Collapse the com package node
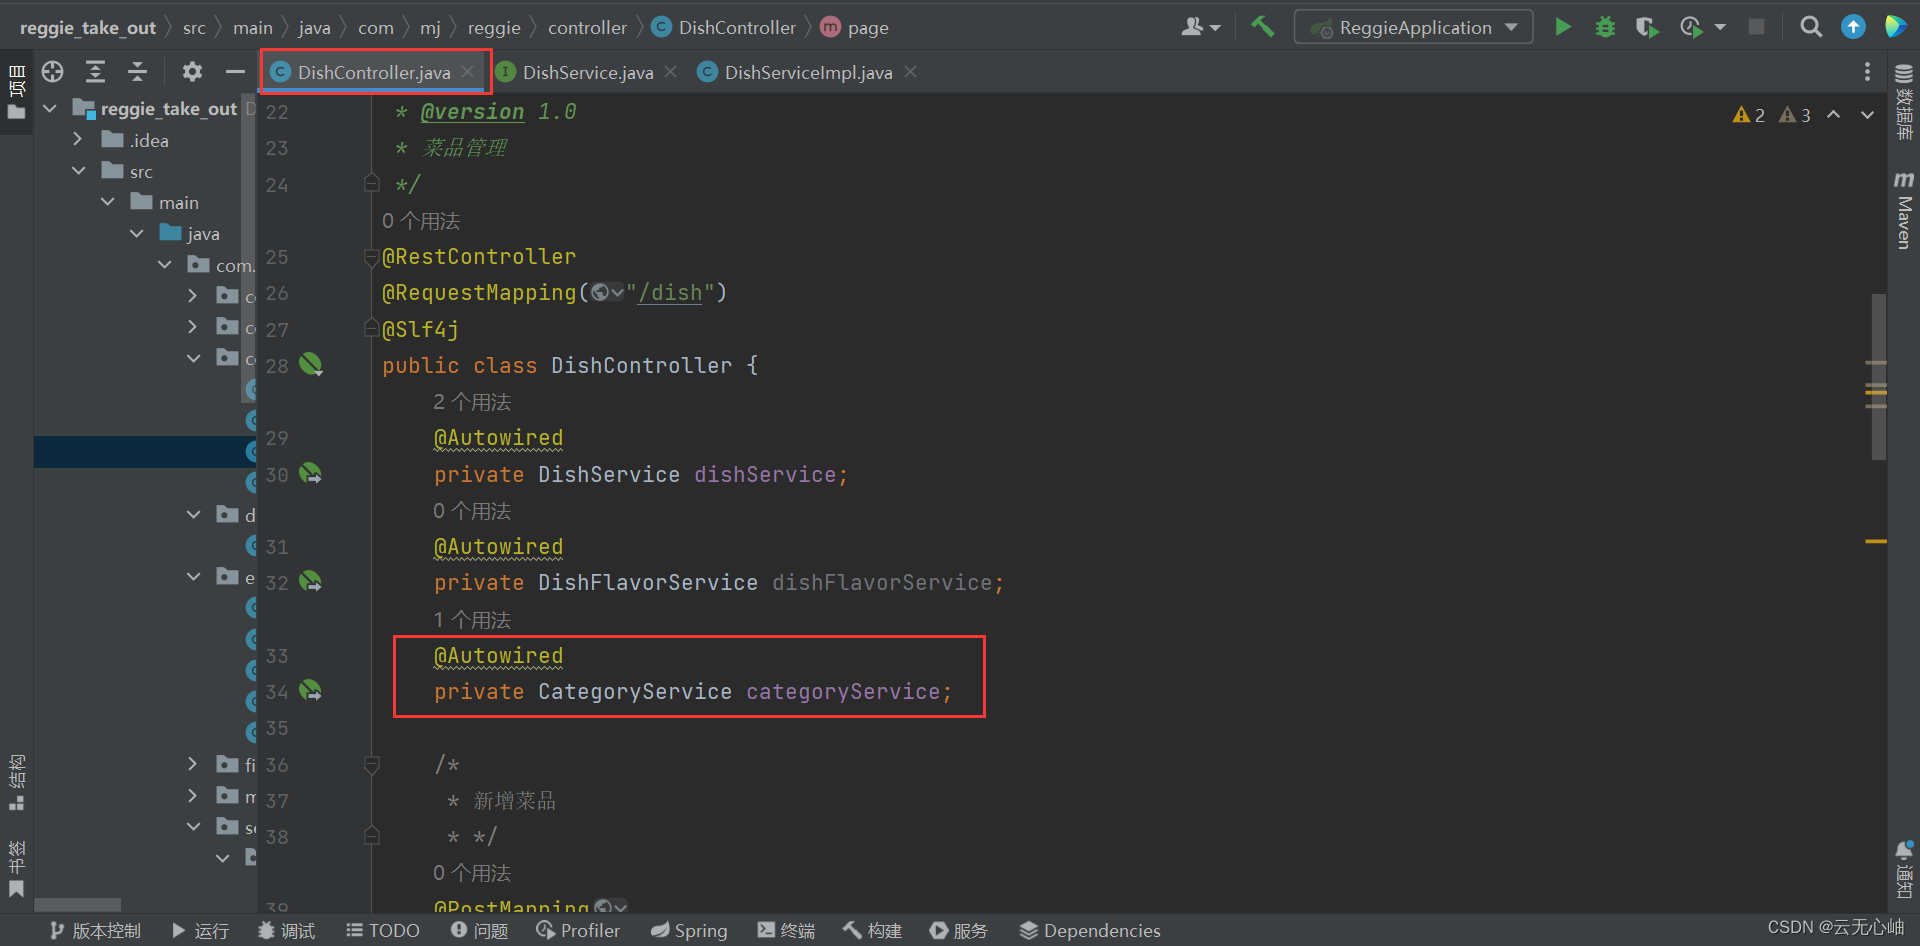The height and width of the screenshot is (946, 1920). [x=165, y=265]
